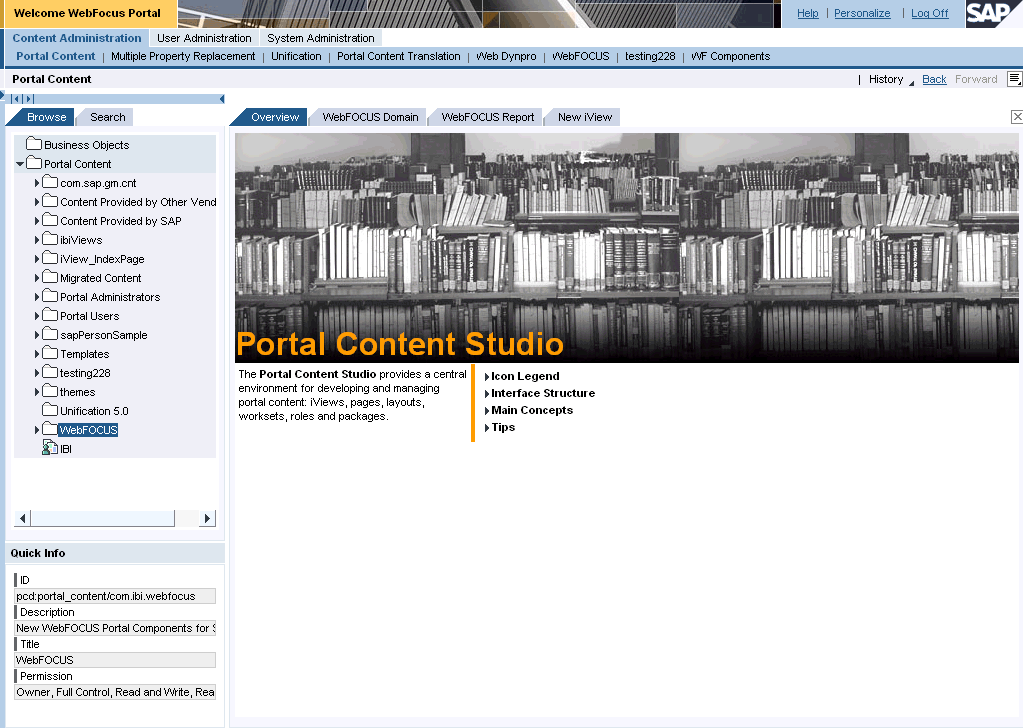Image resolution: width=1023 pixels, height=728 pixels.
Task: Expand the Interface Structure section
Action: pyautogui.click(x=487, y=394)
